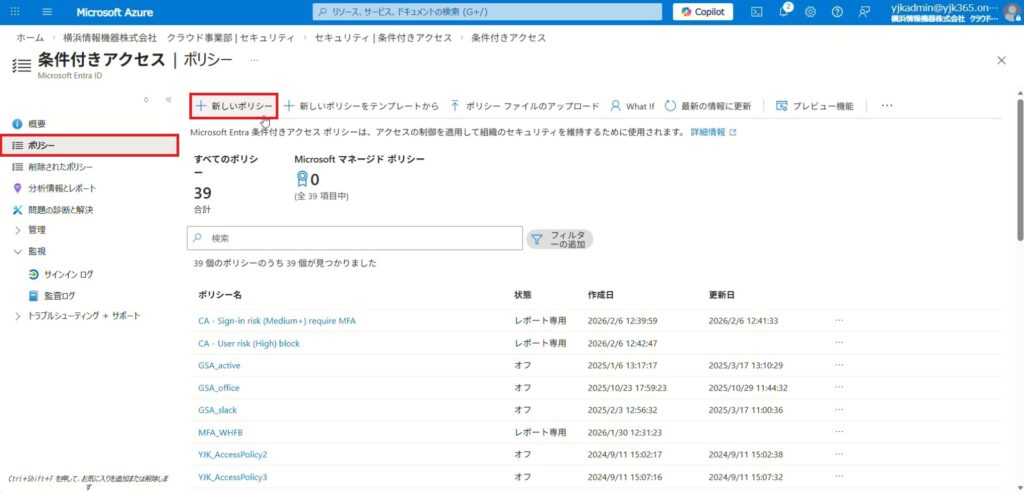Open the GSA_active policy link
This screenshot has width=1024, height=492.
click(219, 365)
